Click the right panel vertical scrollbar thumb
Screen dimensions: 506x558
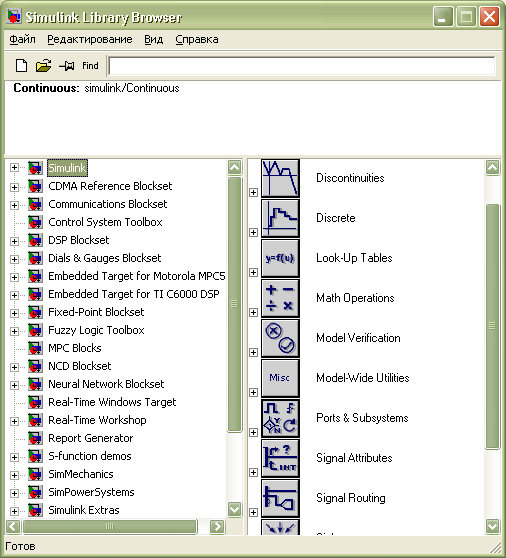(492, 326)
